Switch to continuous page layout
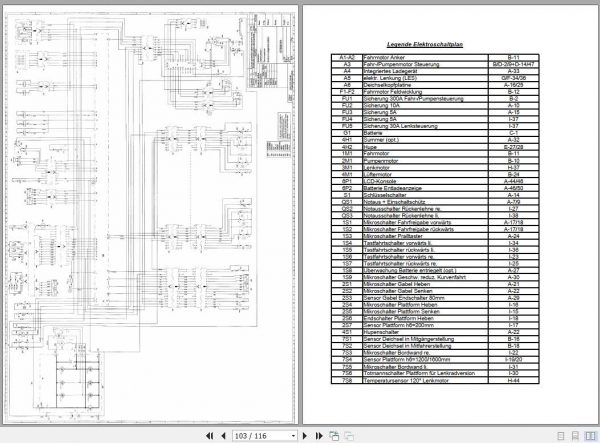Viewport: 600px width, 443px height. click(575, 436)
